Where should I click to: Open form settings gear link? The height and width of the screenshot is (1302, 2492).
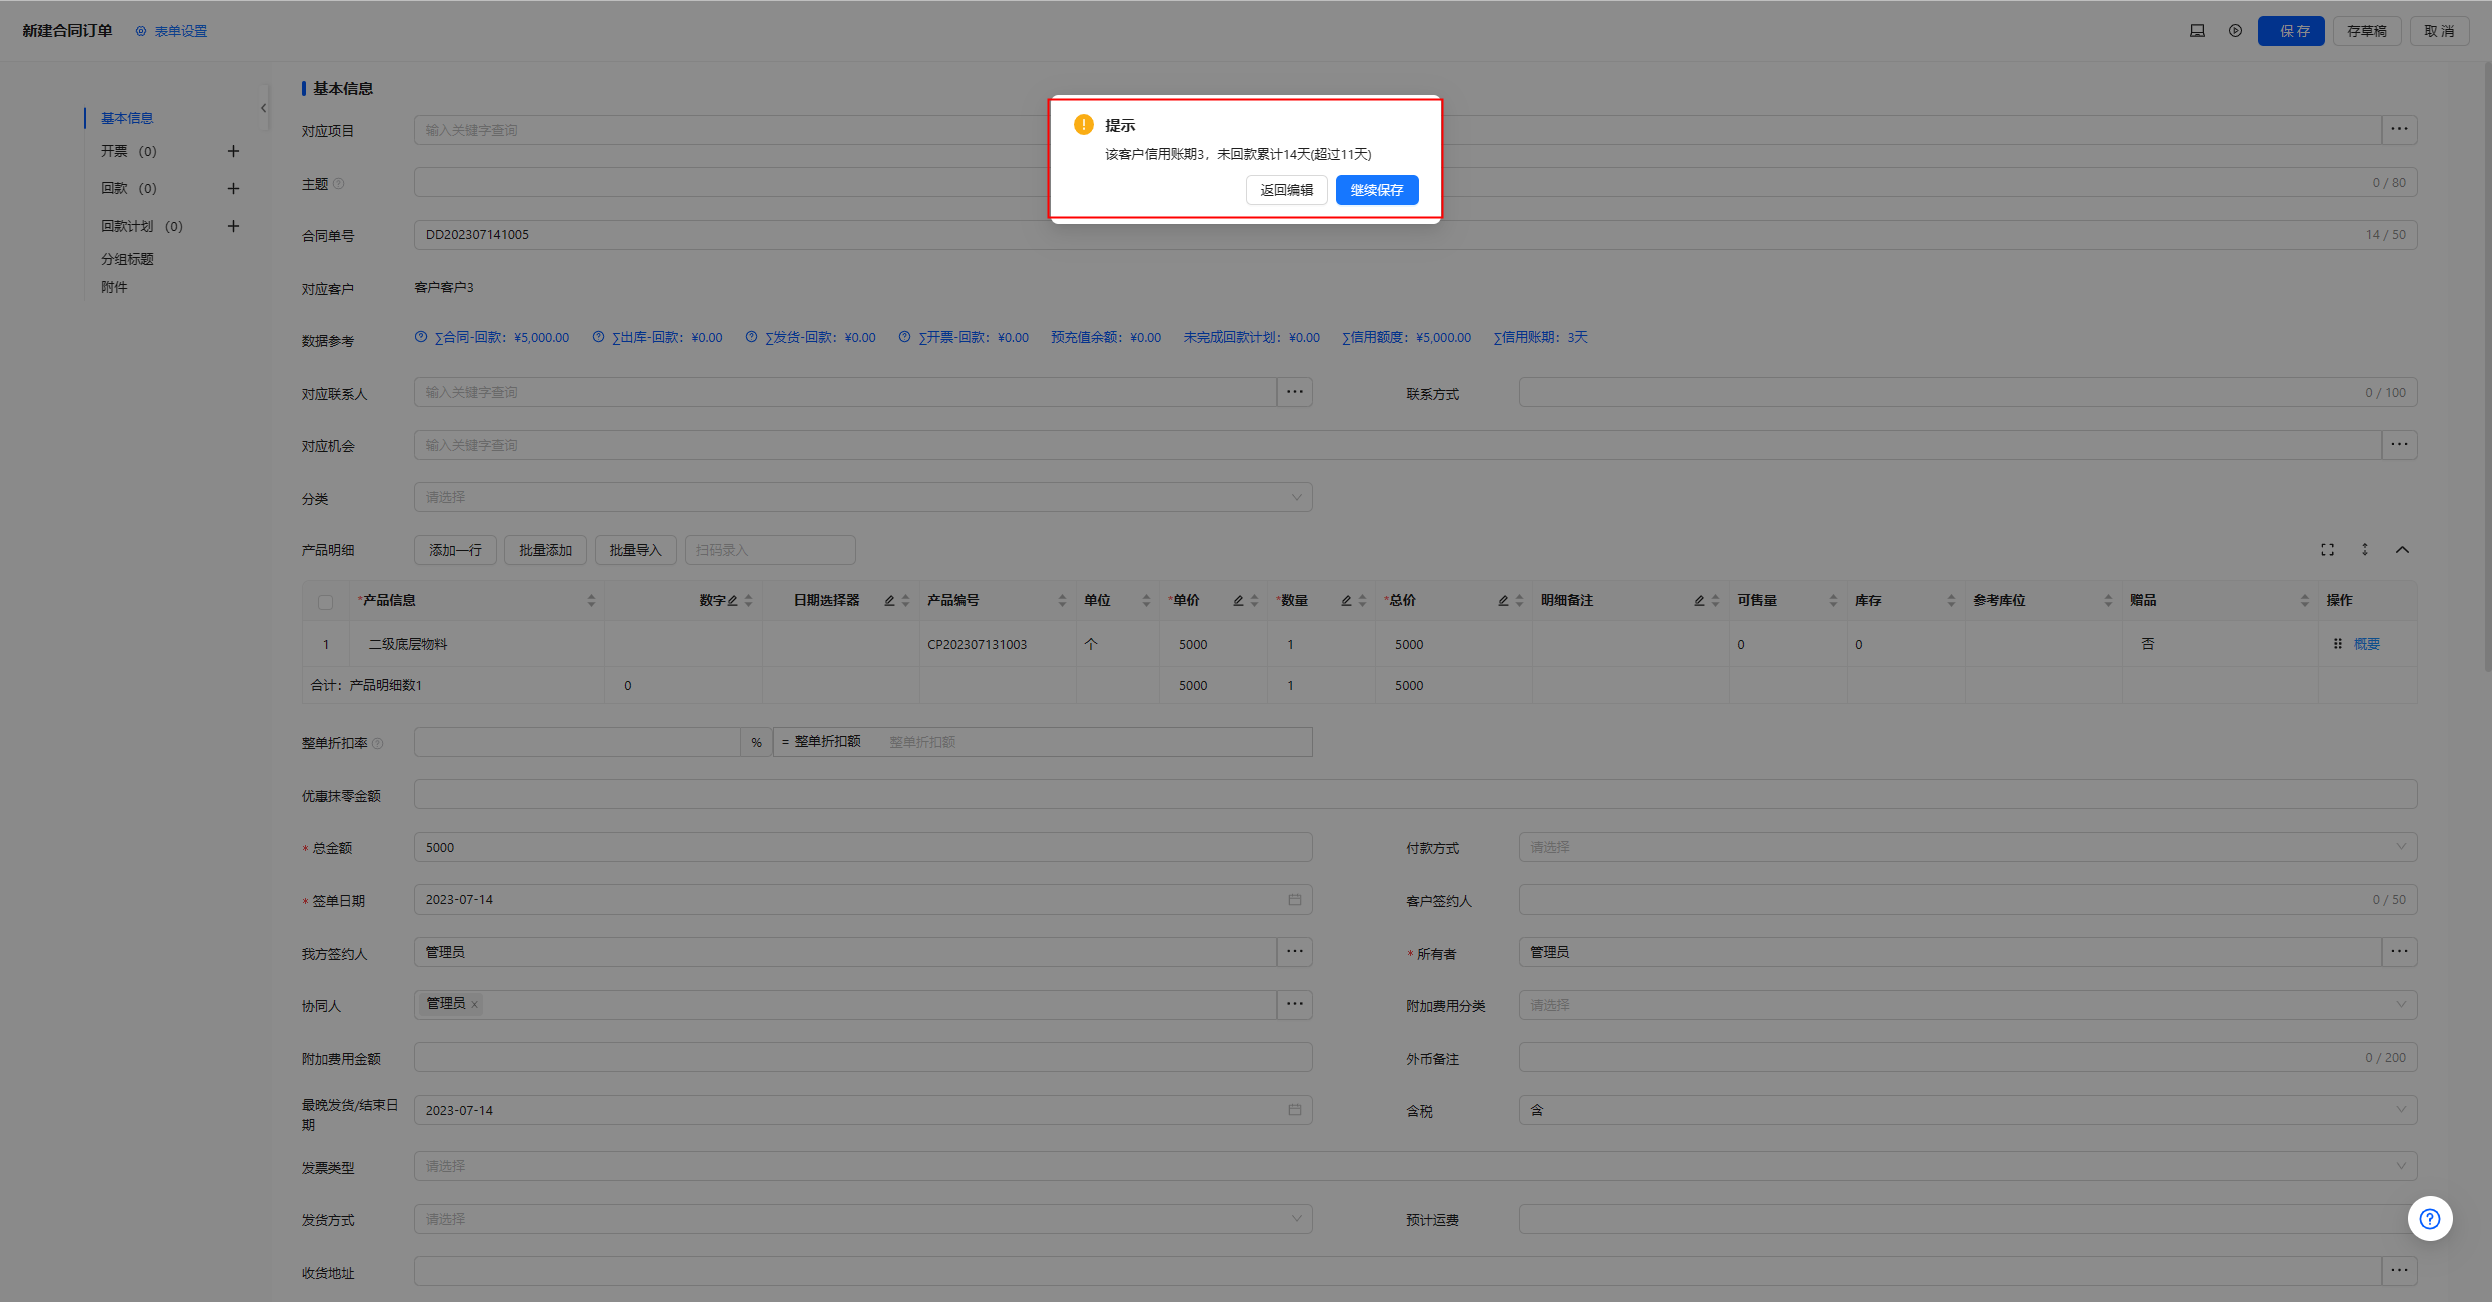[171, 31]
